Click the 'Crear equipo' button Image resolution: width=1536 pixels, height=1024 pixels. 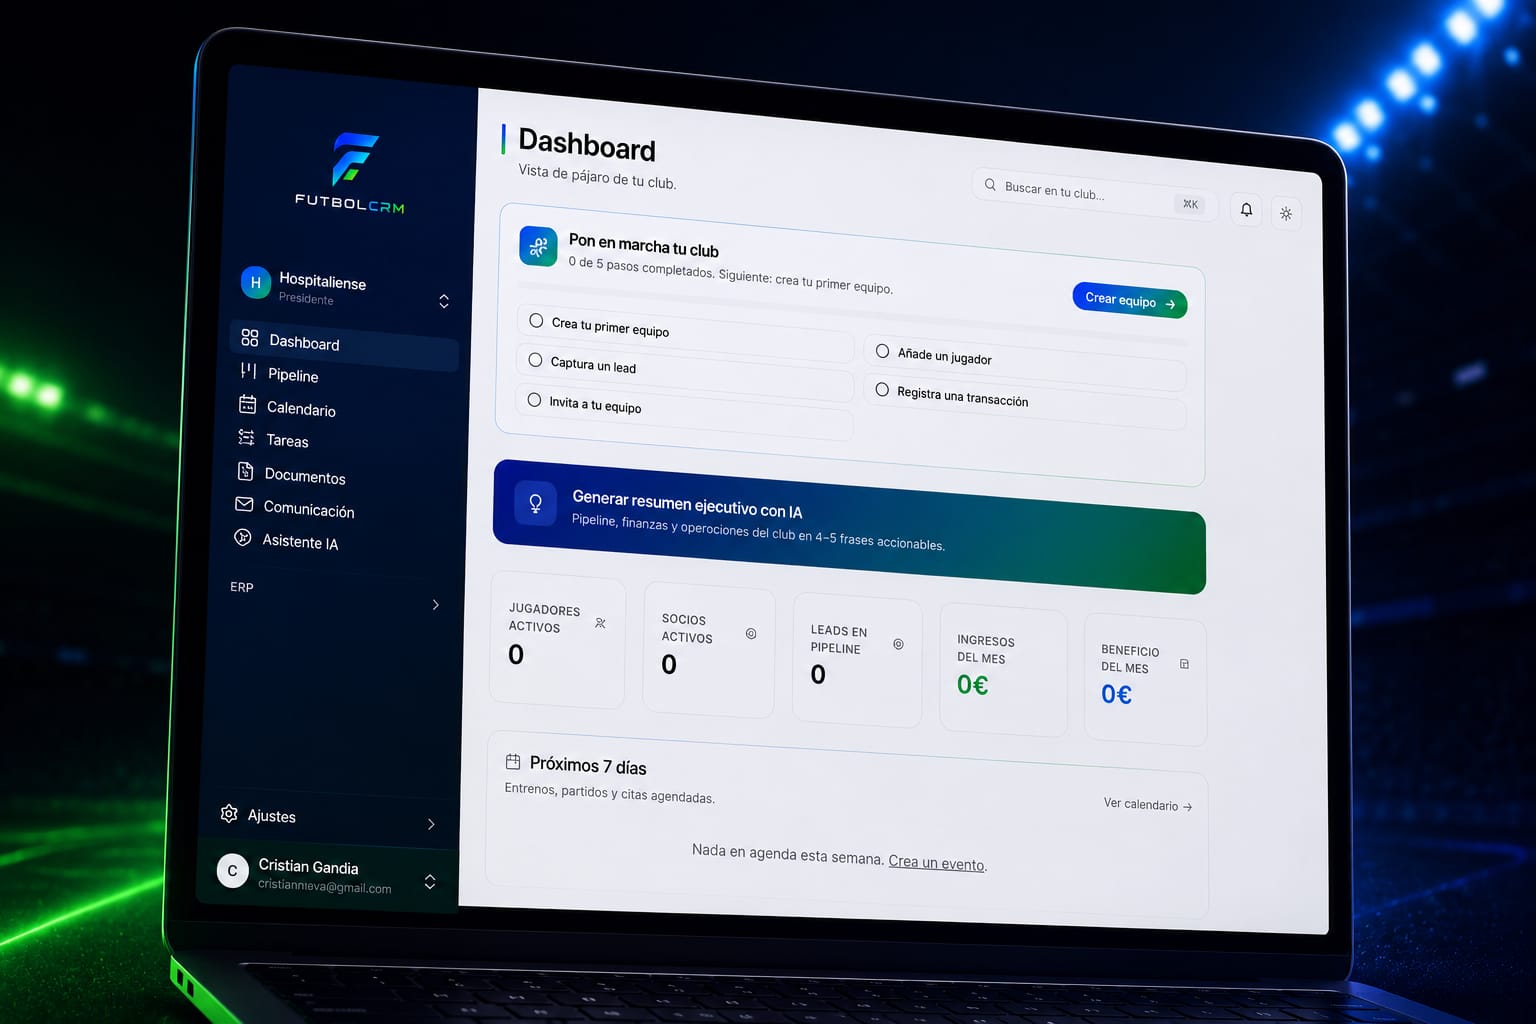click(x=1130, y=300)
